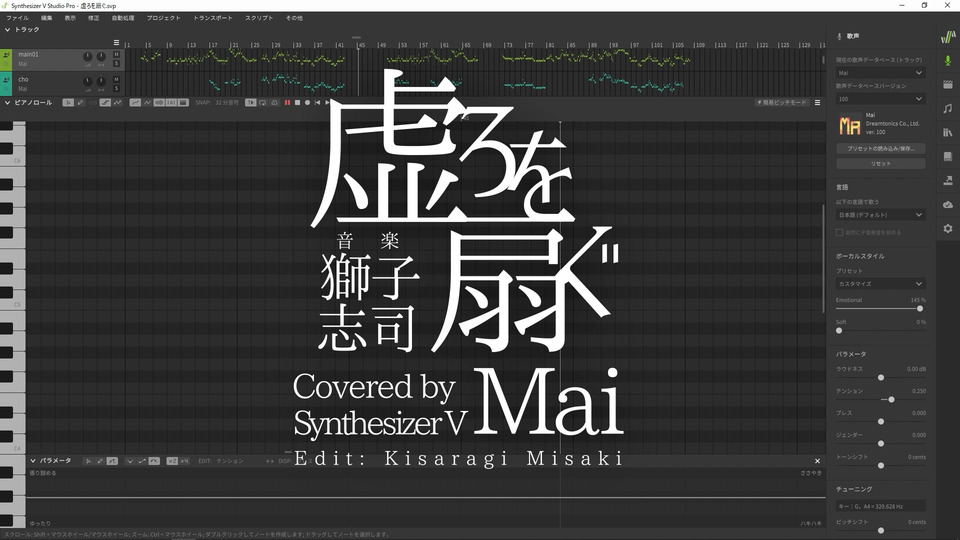Open the clapperboard render panel icon
Viewport: 960px width, 540px height.
(x=948, y=85)
